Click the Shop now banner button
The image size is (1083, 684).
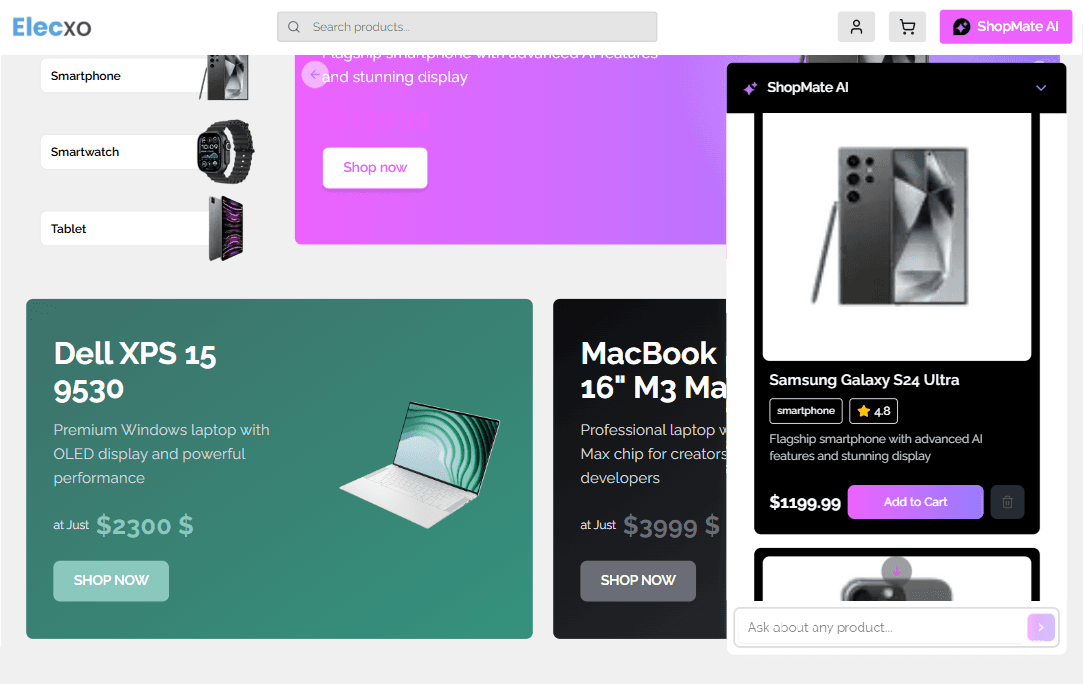[375, 168]
